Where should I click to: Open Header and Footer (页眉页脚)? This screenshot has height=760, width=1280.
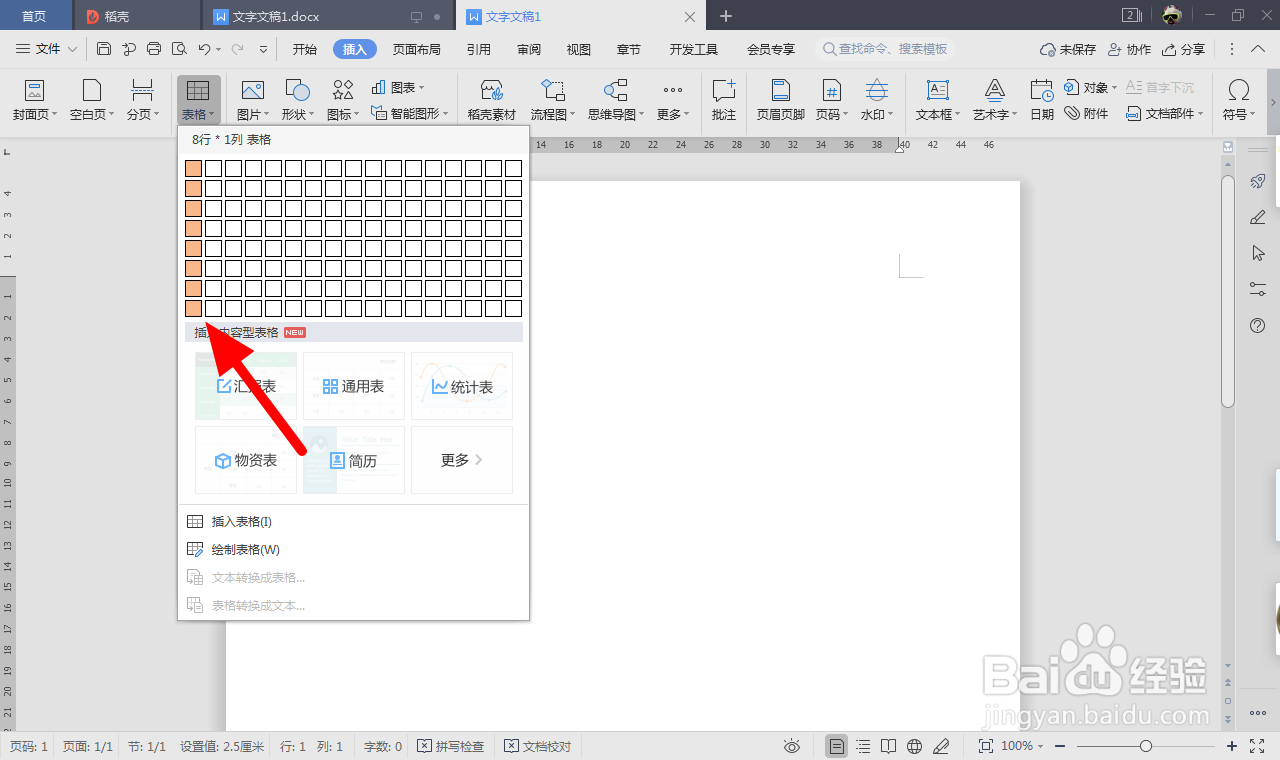tap(780, 101)
